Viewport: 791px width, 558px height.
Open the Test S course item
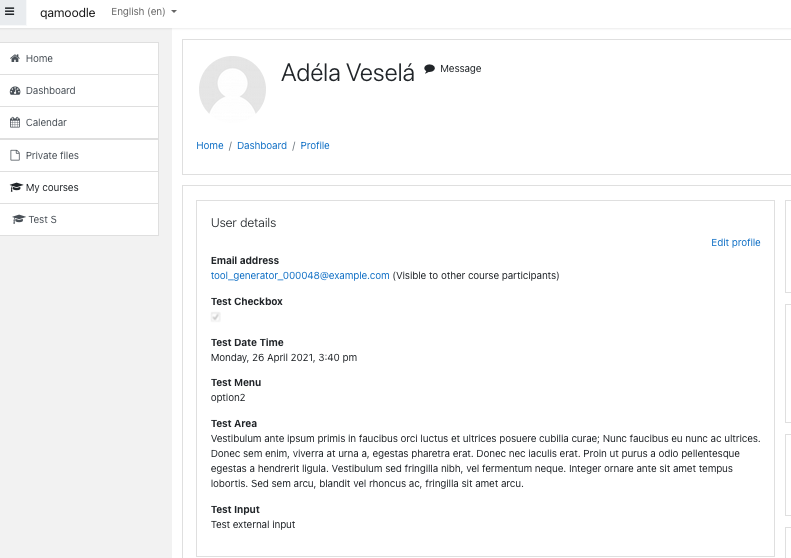[79, 219]
